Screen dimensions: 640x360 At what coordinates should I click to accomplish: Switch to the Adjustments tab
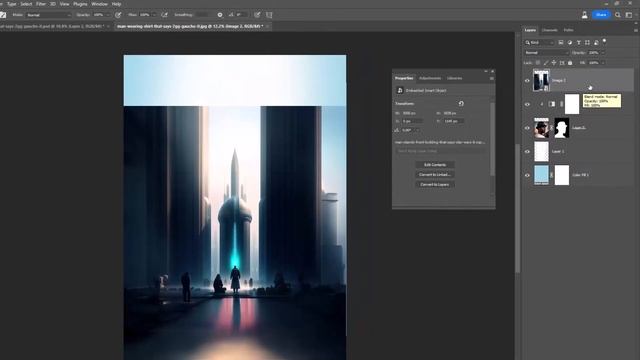click(430, 78)
